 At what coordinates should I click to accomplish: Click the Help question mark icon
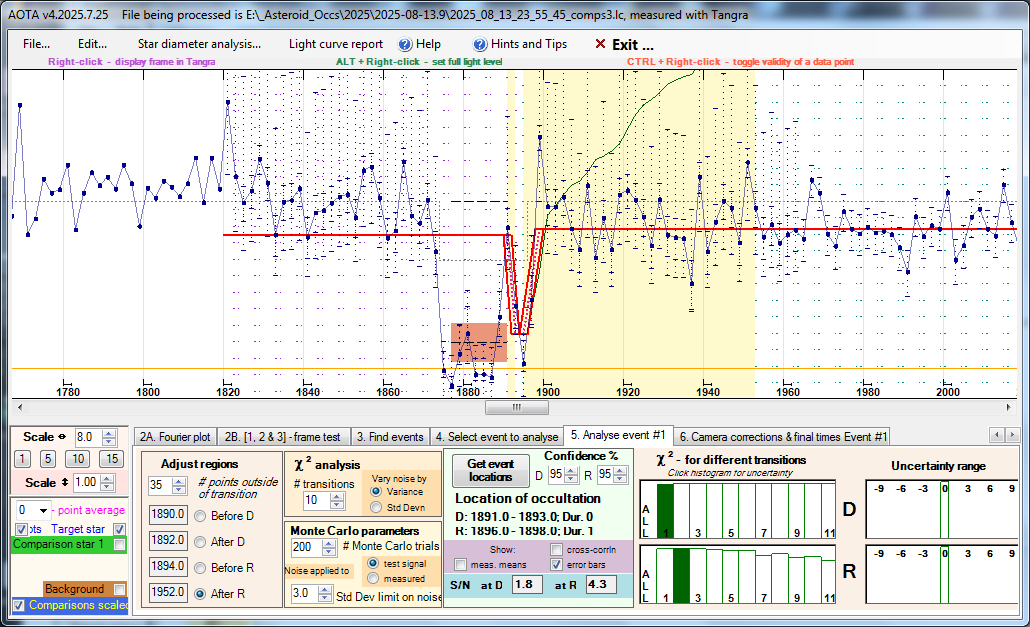pyautogui.click(x=405, y=44)
